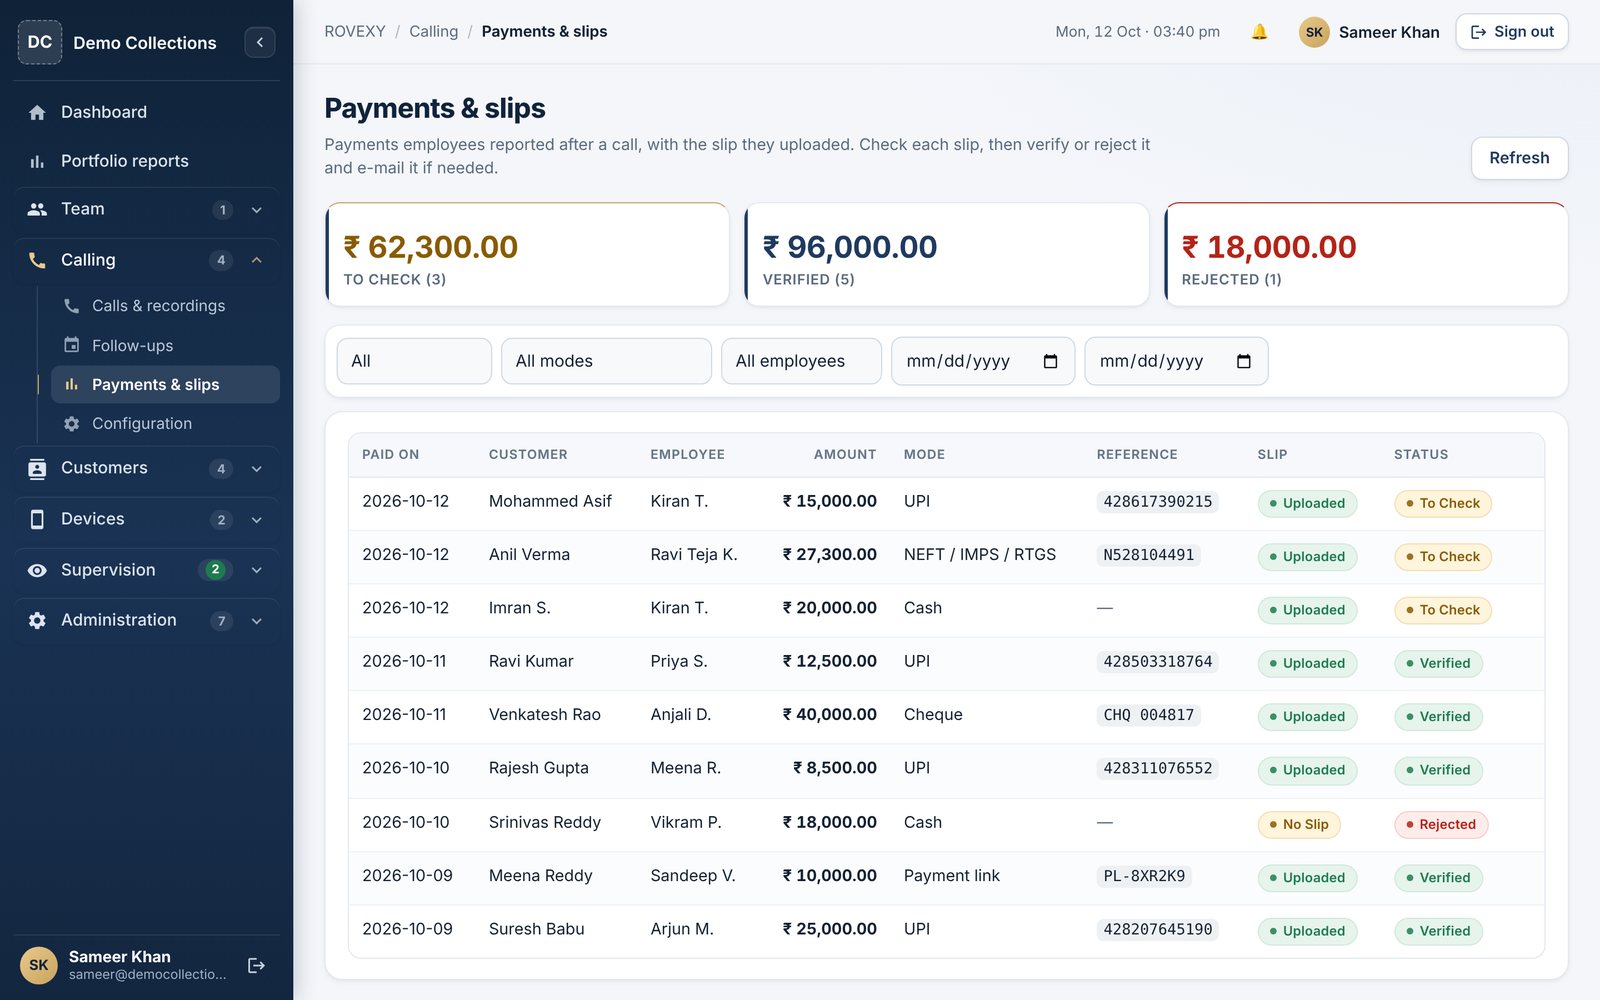
Task: Click reference CHQ 004817
Action: click(x=1148, y=715)
